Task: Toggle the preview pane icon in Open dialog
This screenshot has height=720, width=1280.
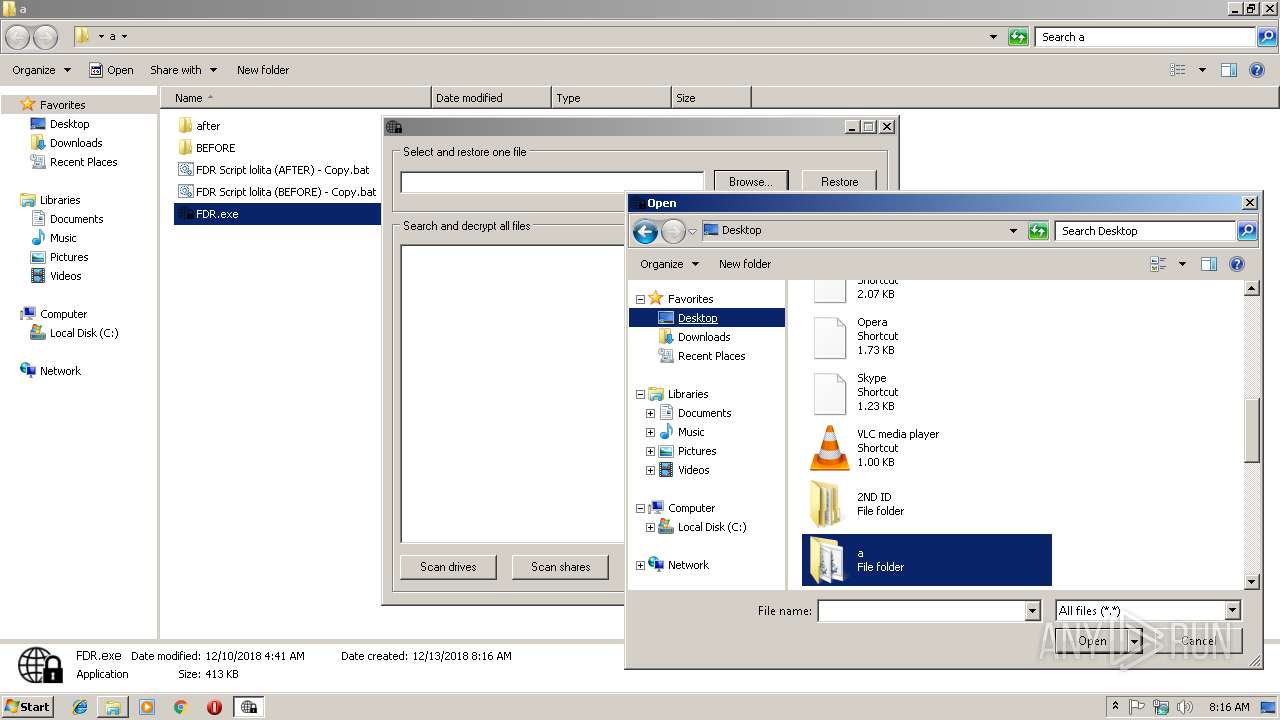Action: (1209, 264)
